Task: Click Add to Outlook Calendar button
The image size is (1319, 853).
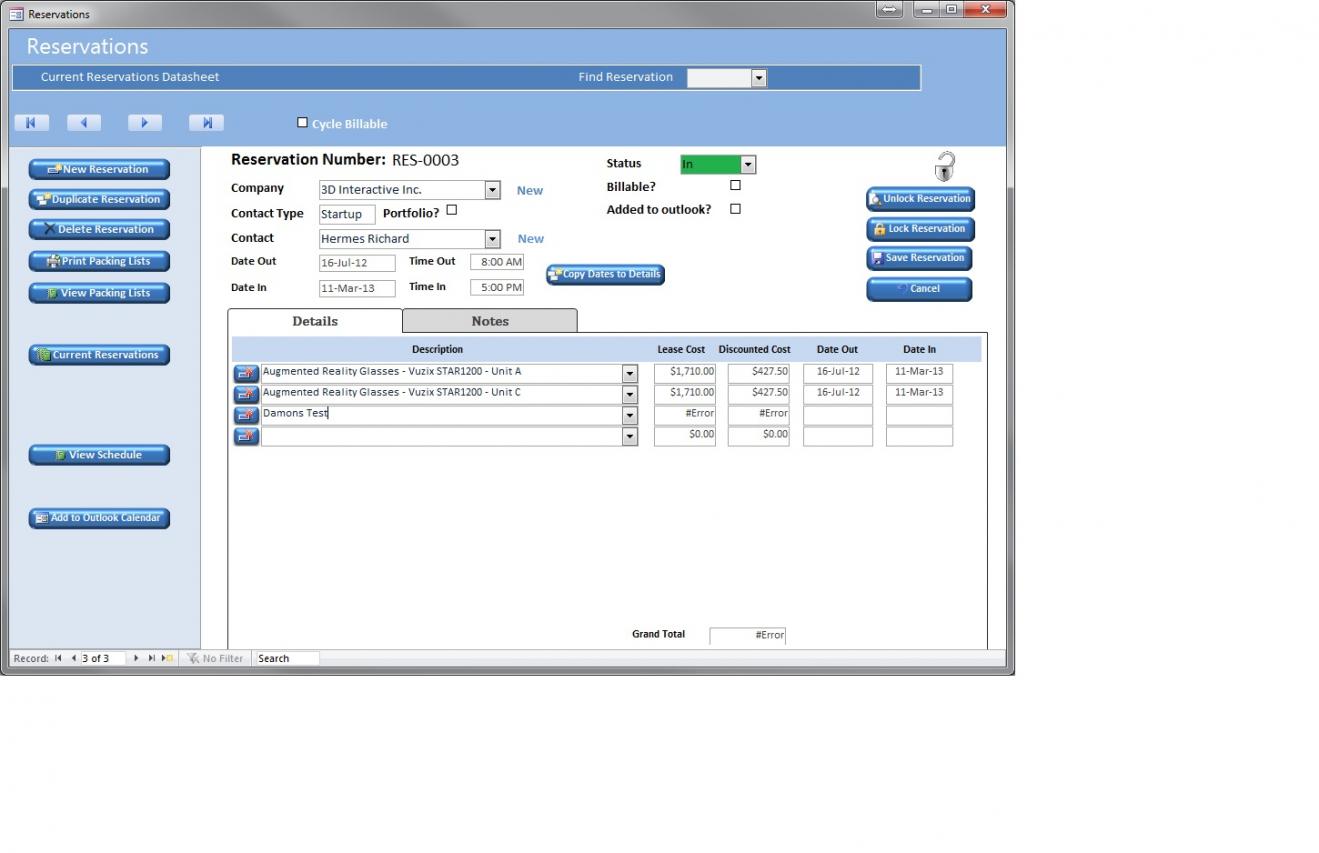Action: coord(99,518)
